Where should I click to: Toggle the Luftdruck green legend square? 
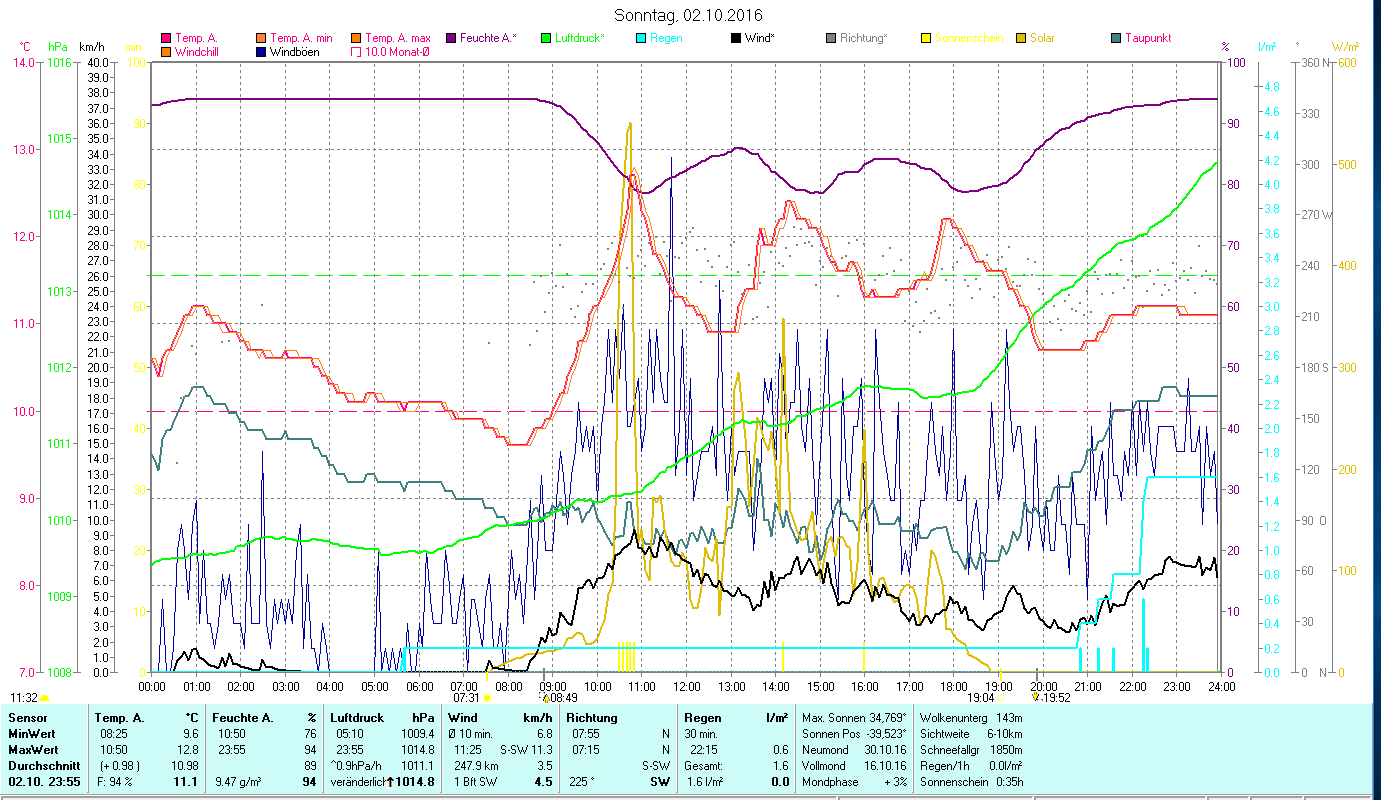point(546,39)
